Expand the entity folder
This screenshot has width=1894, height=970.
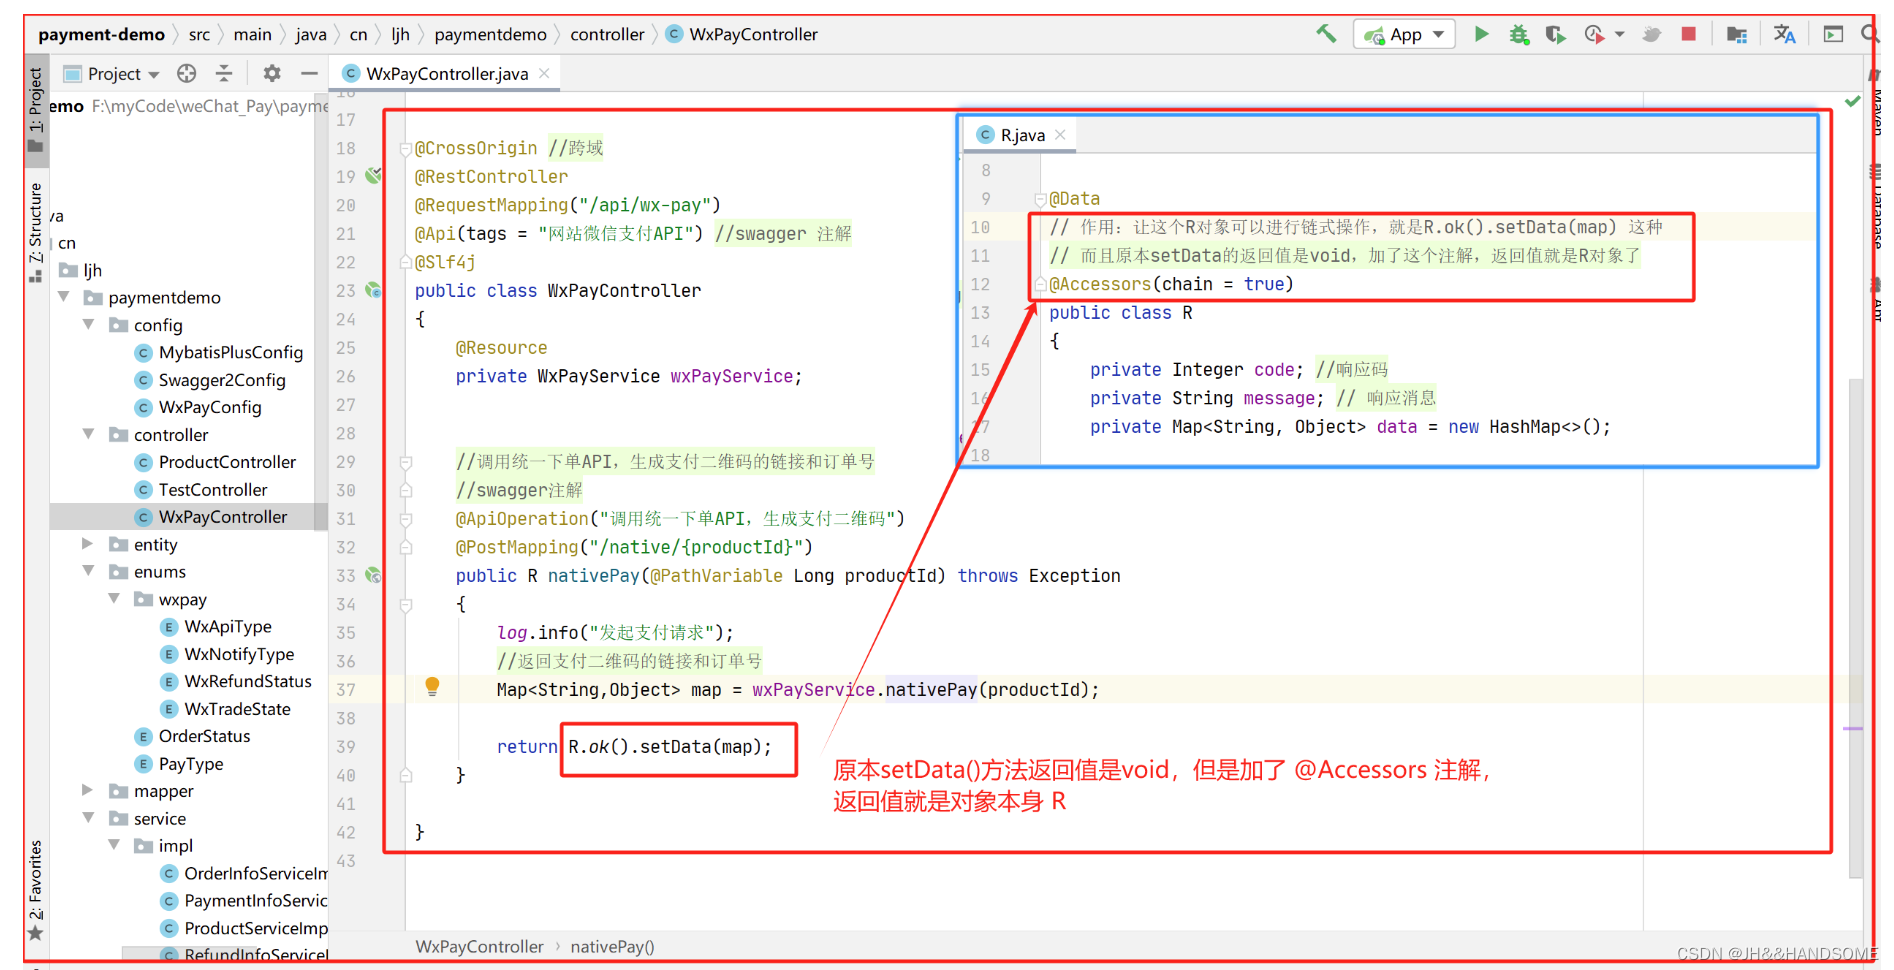click(88, 544)
